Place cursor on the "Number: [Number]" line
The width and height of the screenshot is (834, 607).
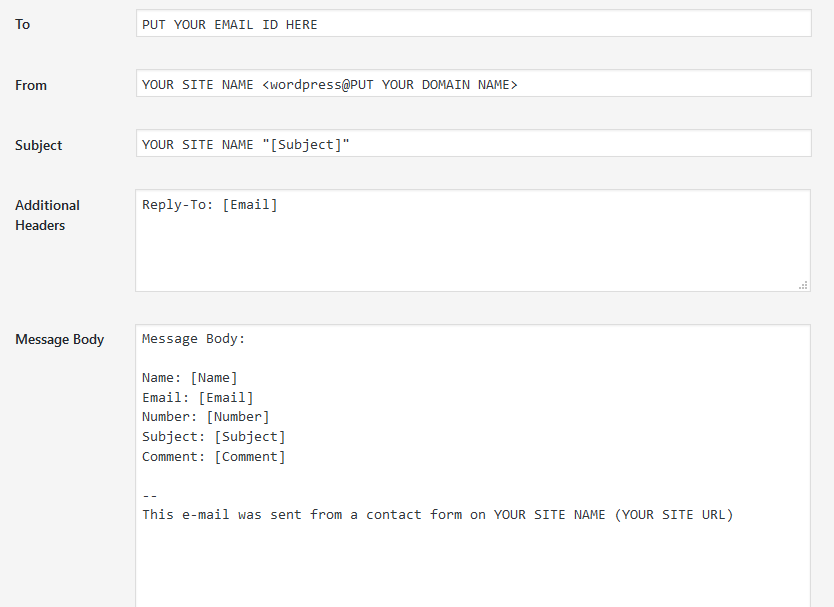(x=206, y=417)
